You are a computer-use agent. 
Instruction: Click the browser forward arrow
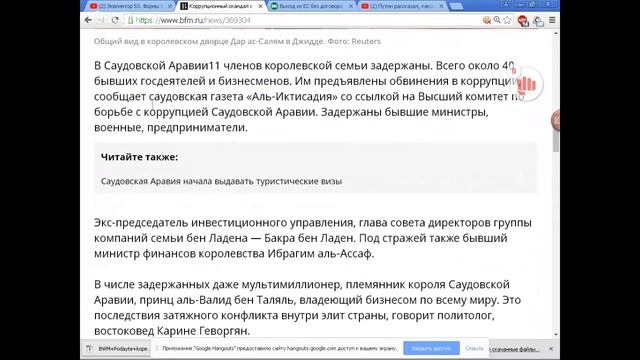pyautogui.click(x=100, y=20)
